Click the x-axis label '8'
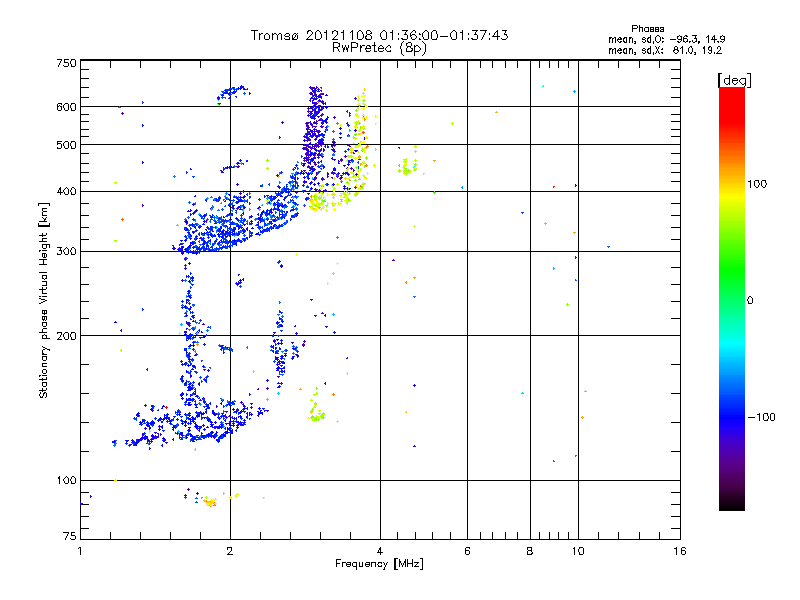 530,551
